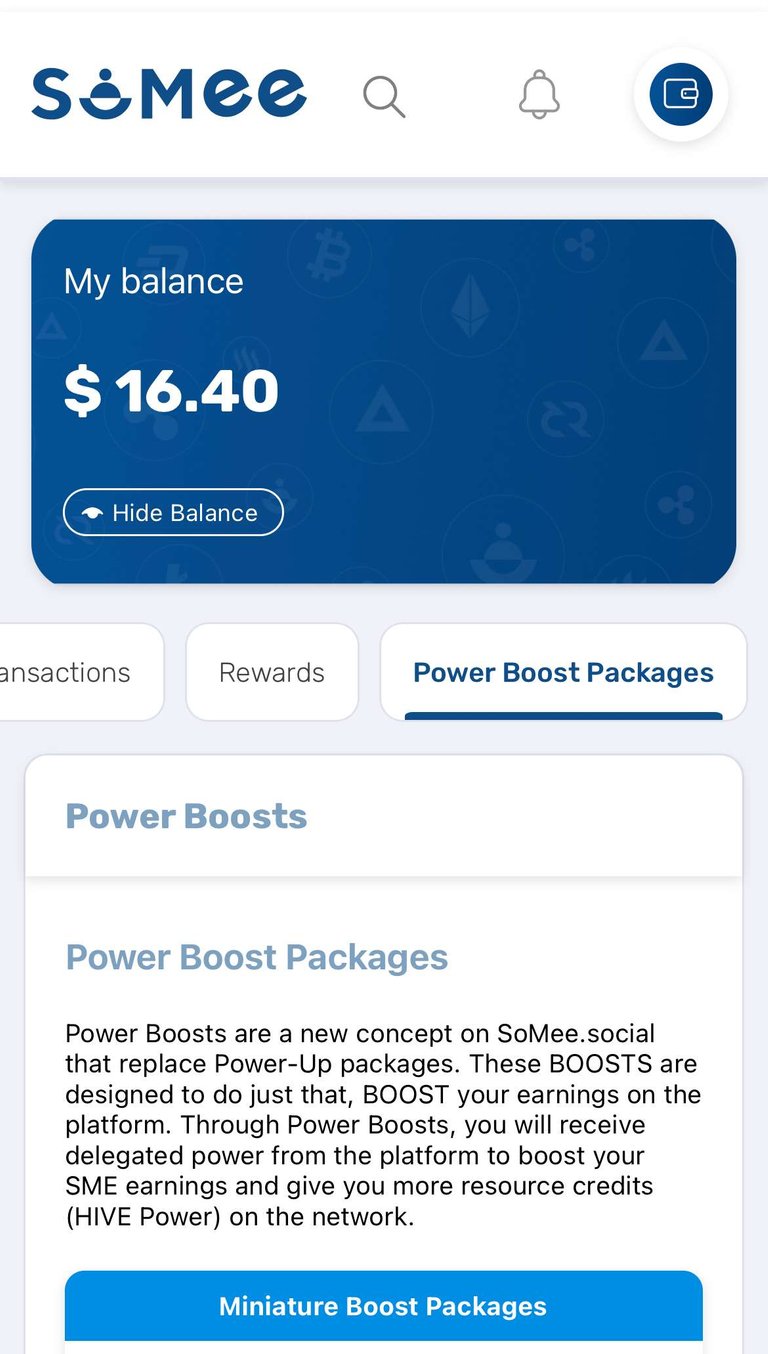Click the blue underline of active tab
Screen dimensions: 768x1354
coord(563,716)
